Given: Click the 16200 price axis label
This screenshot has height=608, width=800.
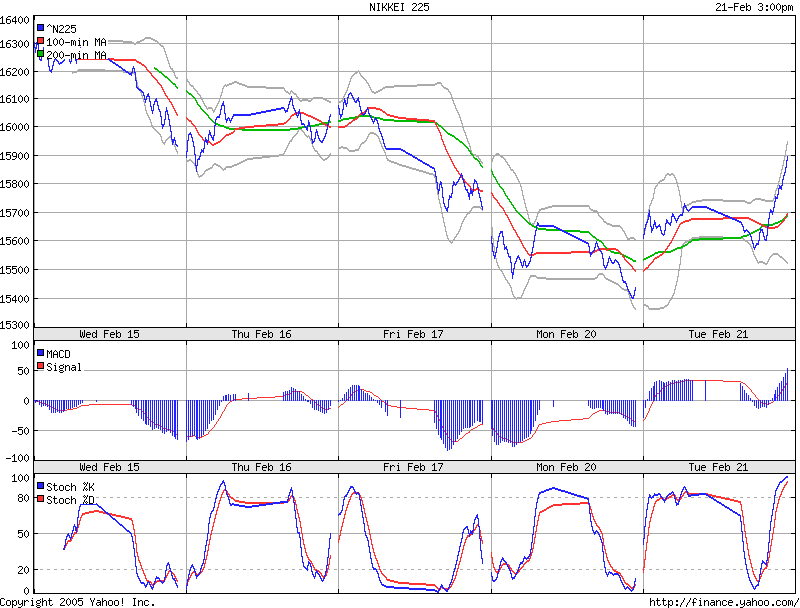Looking at the screenshot, I should 15,72.
